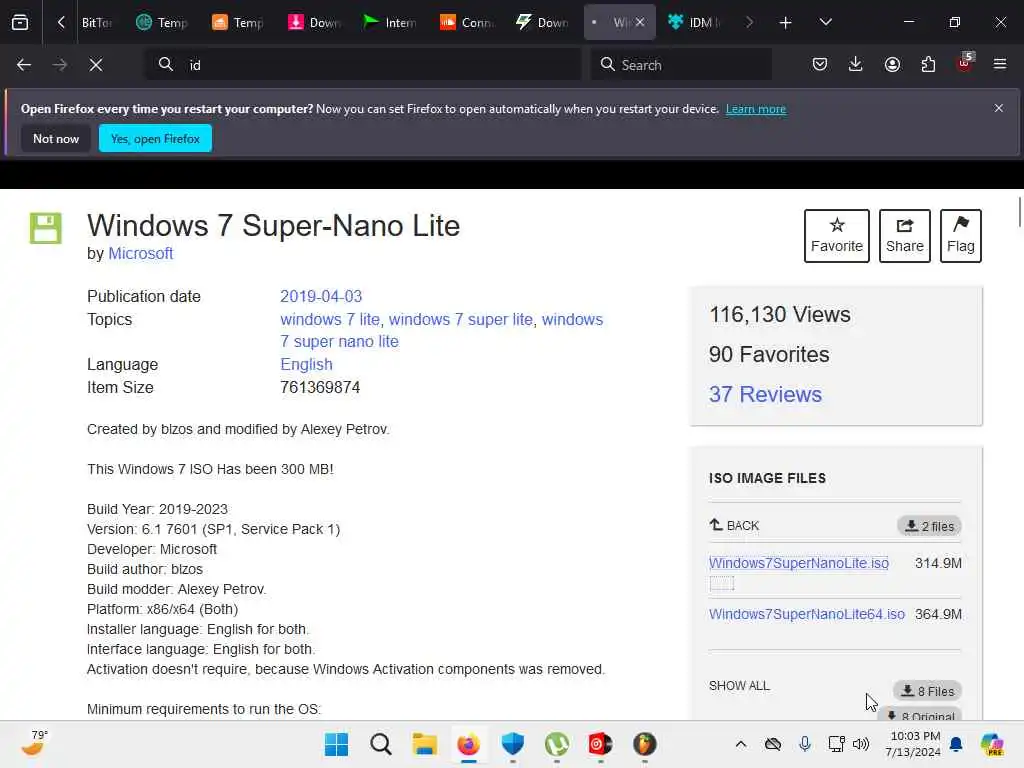Open a new tab with plus button

(x=786, y=22)
